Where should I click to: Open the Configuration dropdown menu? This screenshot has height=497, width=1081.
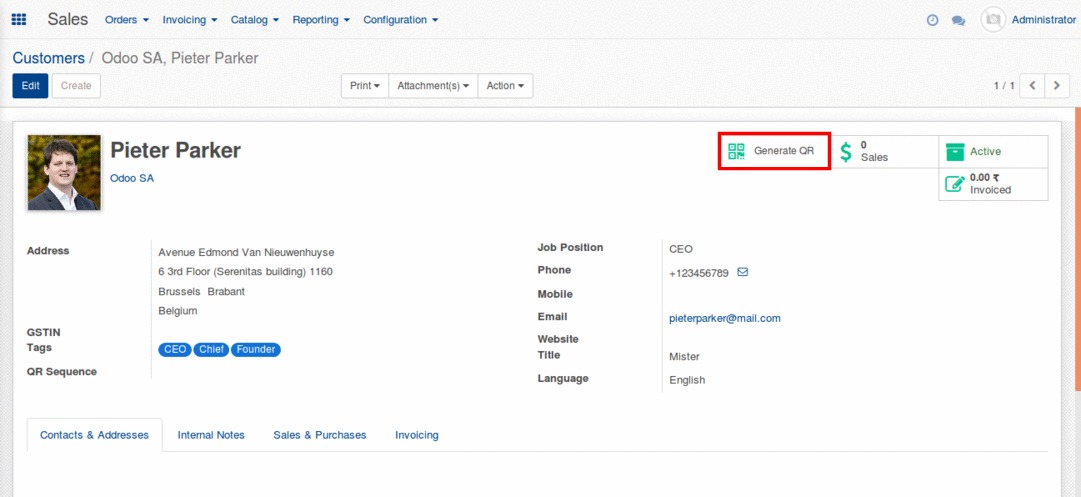[x=401, y=20]
